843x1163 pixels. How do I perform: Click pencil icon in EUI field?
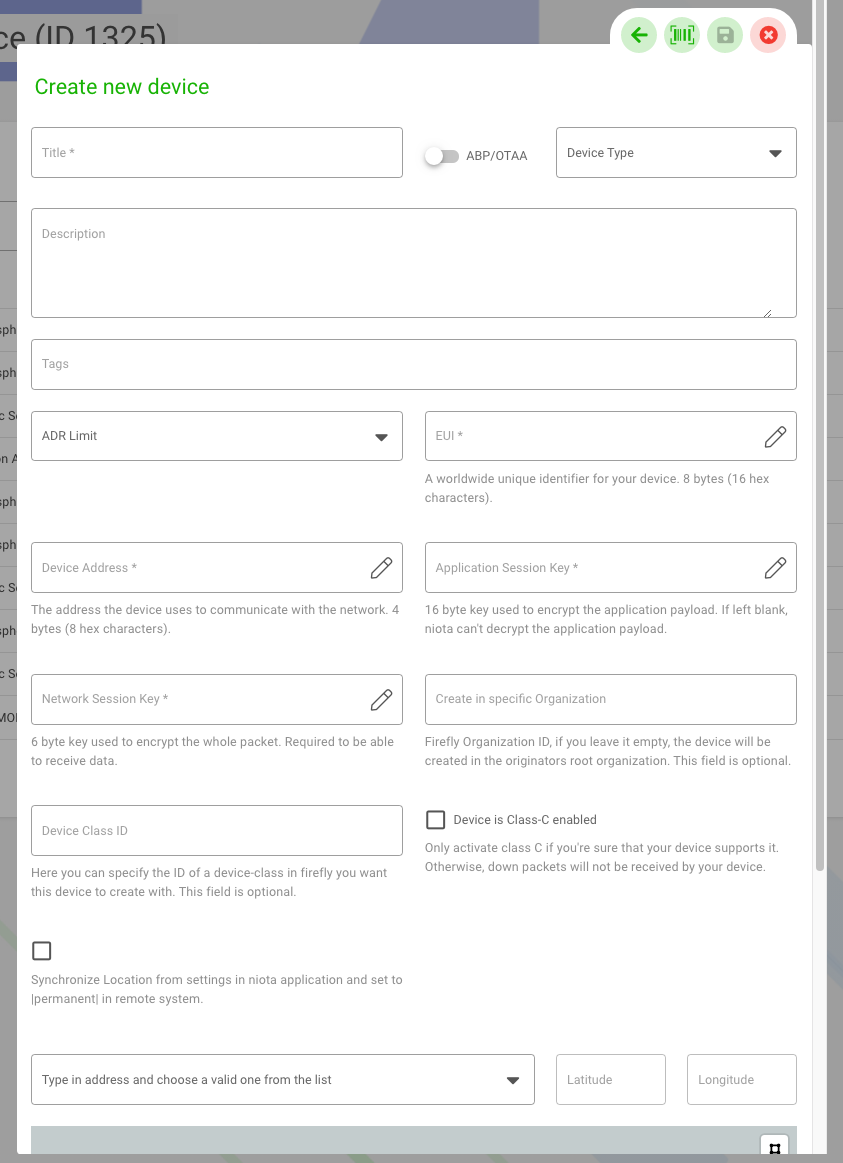[775, 437]
